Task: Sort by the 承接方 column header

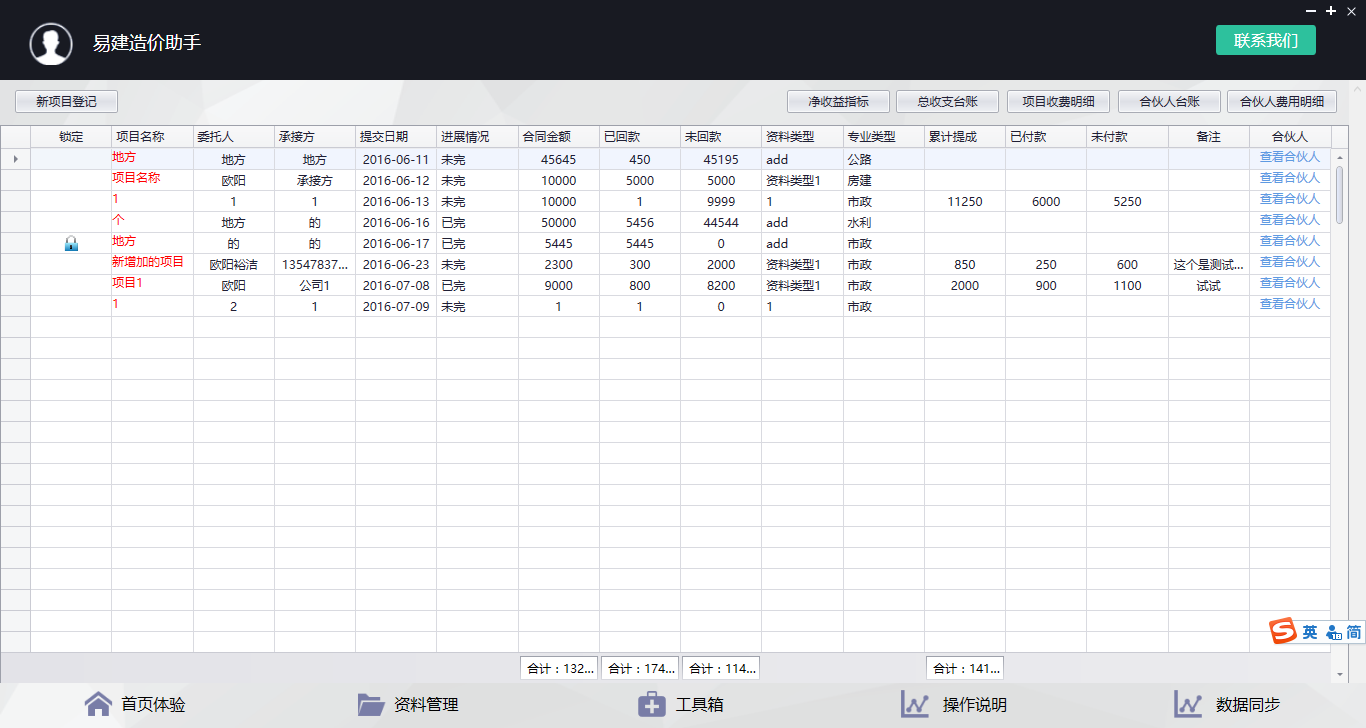Action: 315,137
